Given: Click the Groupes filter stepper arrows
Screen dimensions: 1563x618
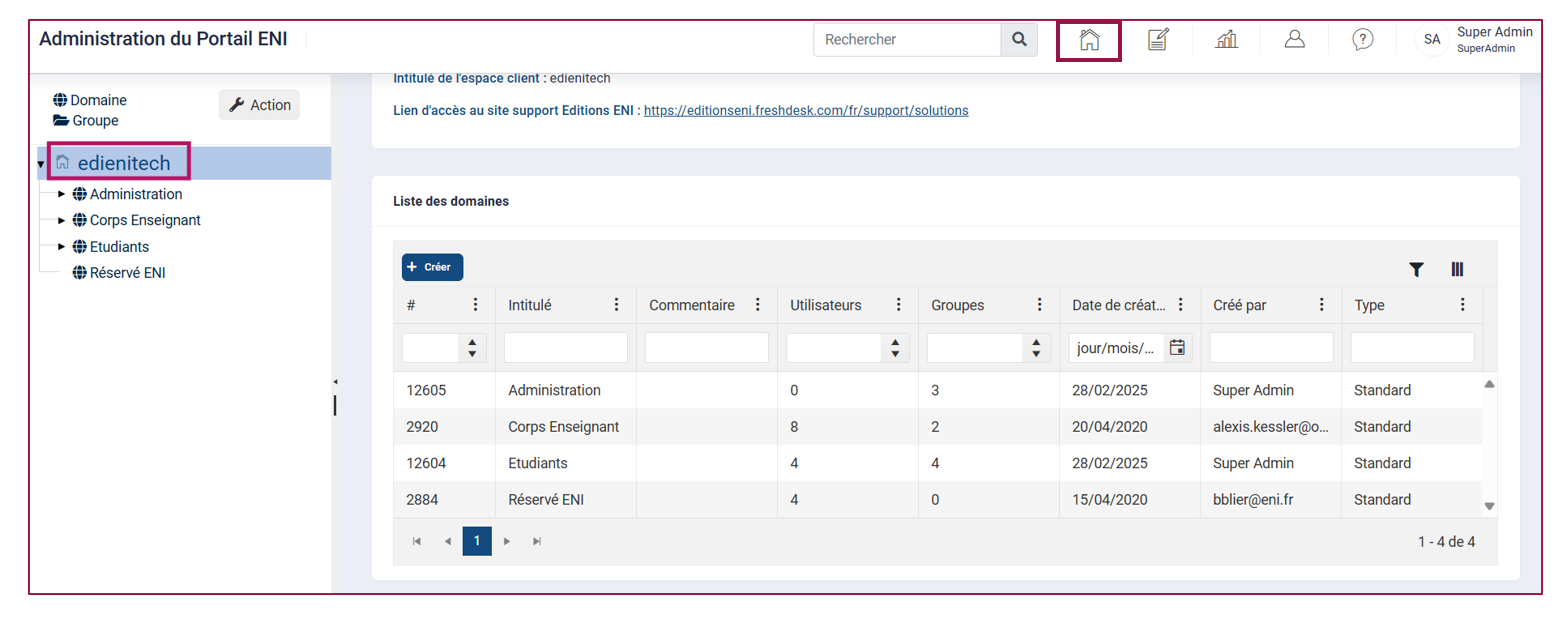Looking at the screenshot, I should click(x=1036, y=348).
